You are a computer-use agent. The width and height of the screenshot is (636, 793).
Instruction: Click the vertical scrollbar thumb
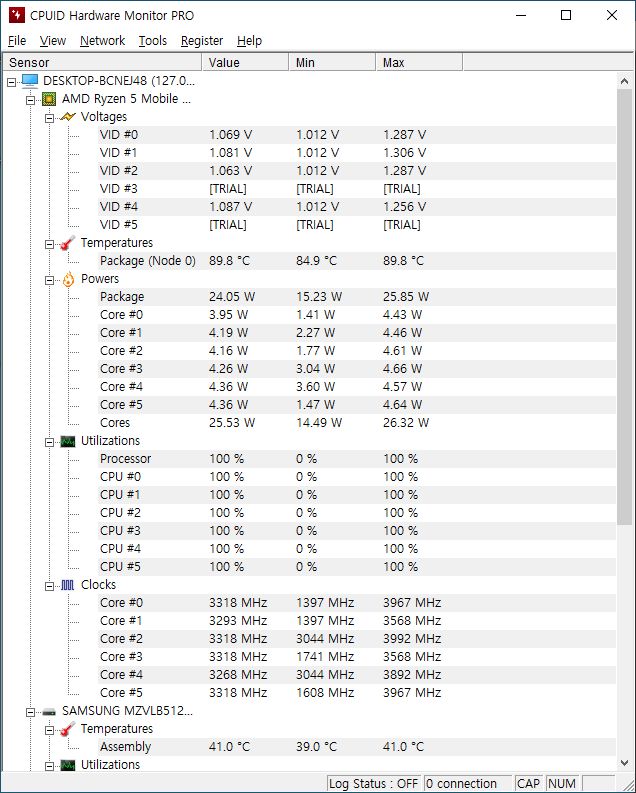pyautogui.click(x=624, y=307)
